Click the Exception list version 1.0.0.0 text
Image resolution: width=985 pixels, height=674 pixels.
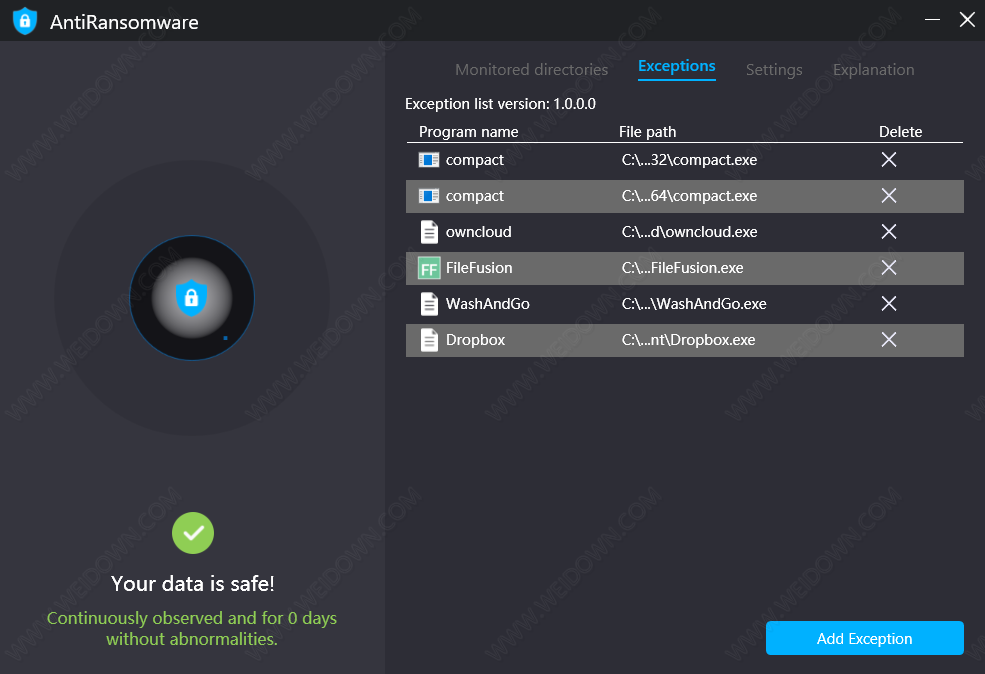[500, 104]
